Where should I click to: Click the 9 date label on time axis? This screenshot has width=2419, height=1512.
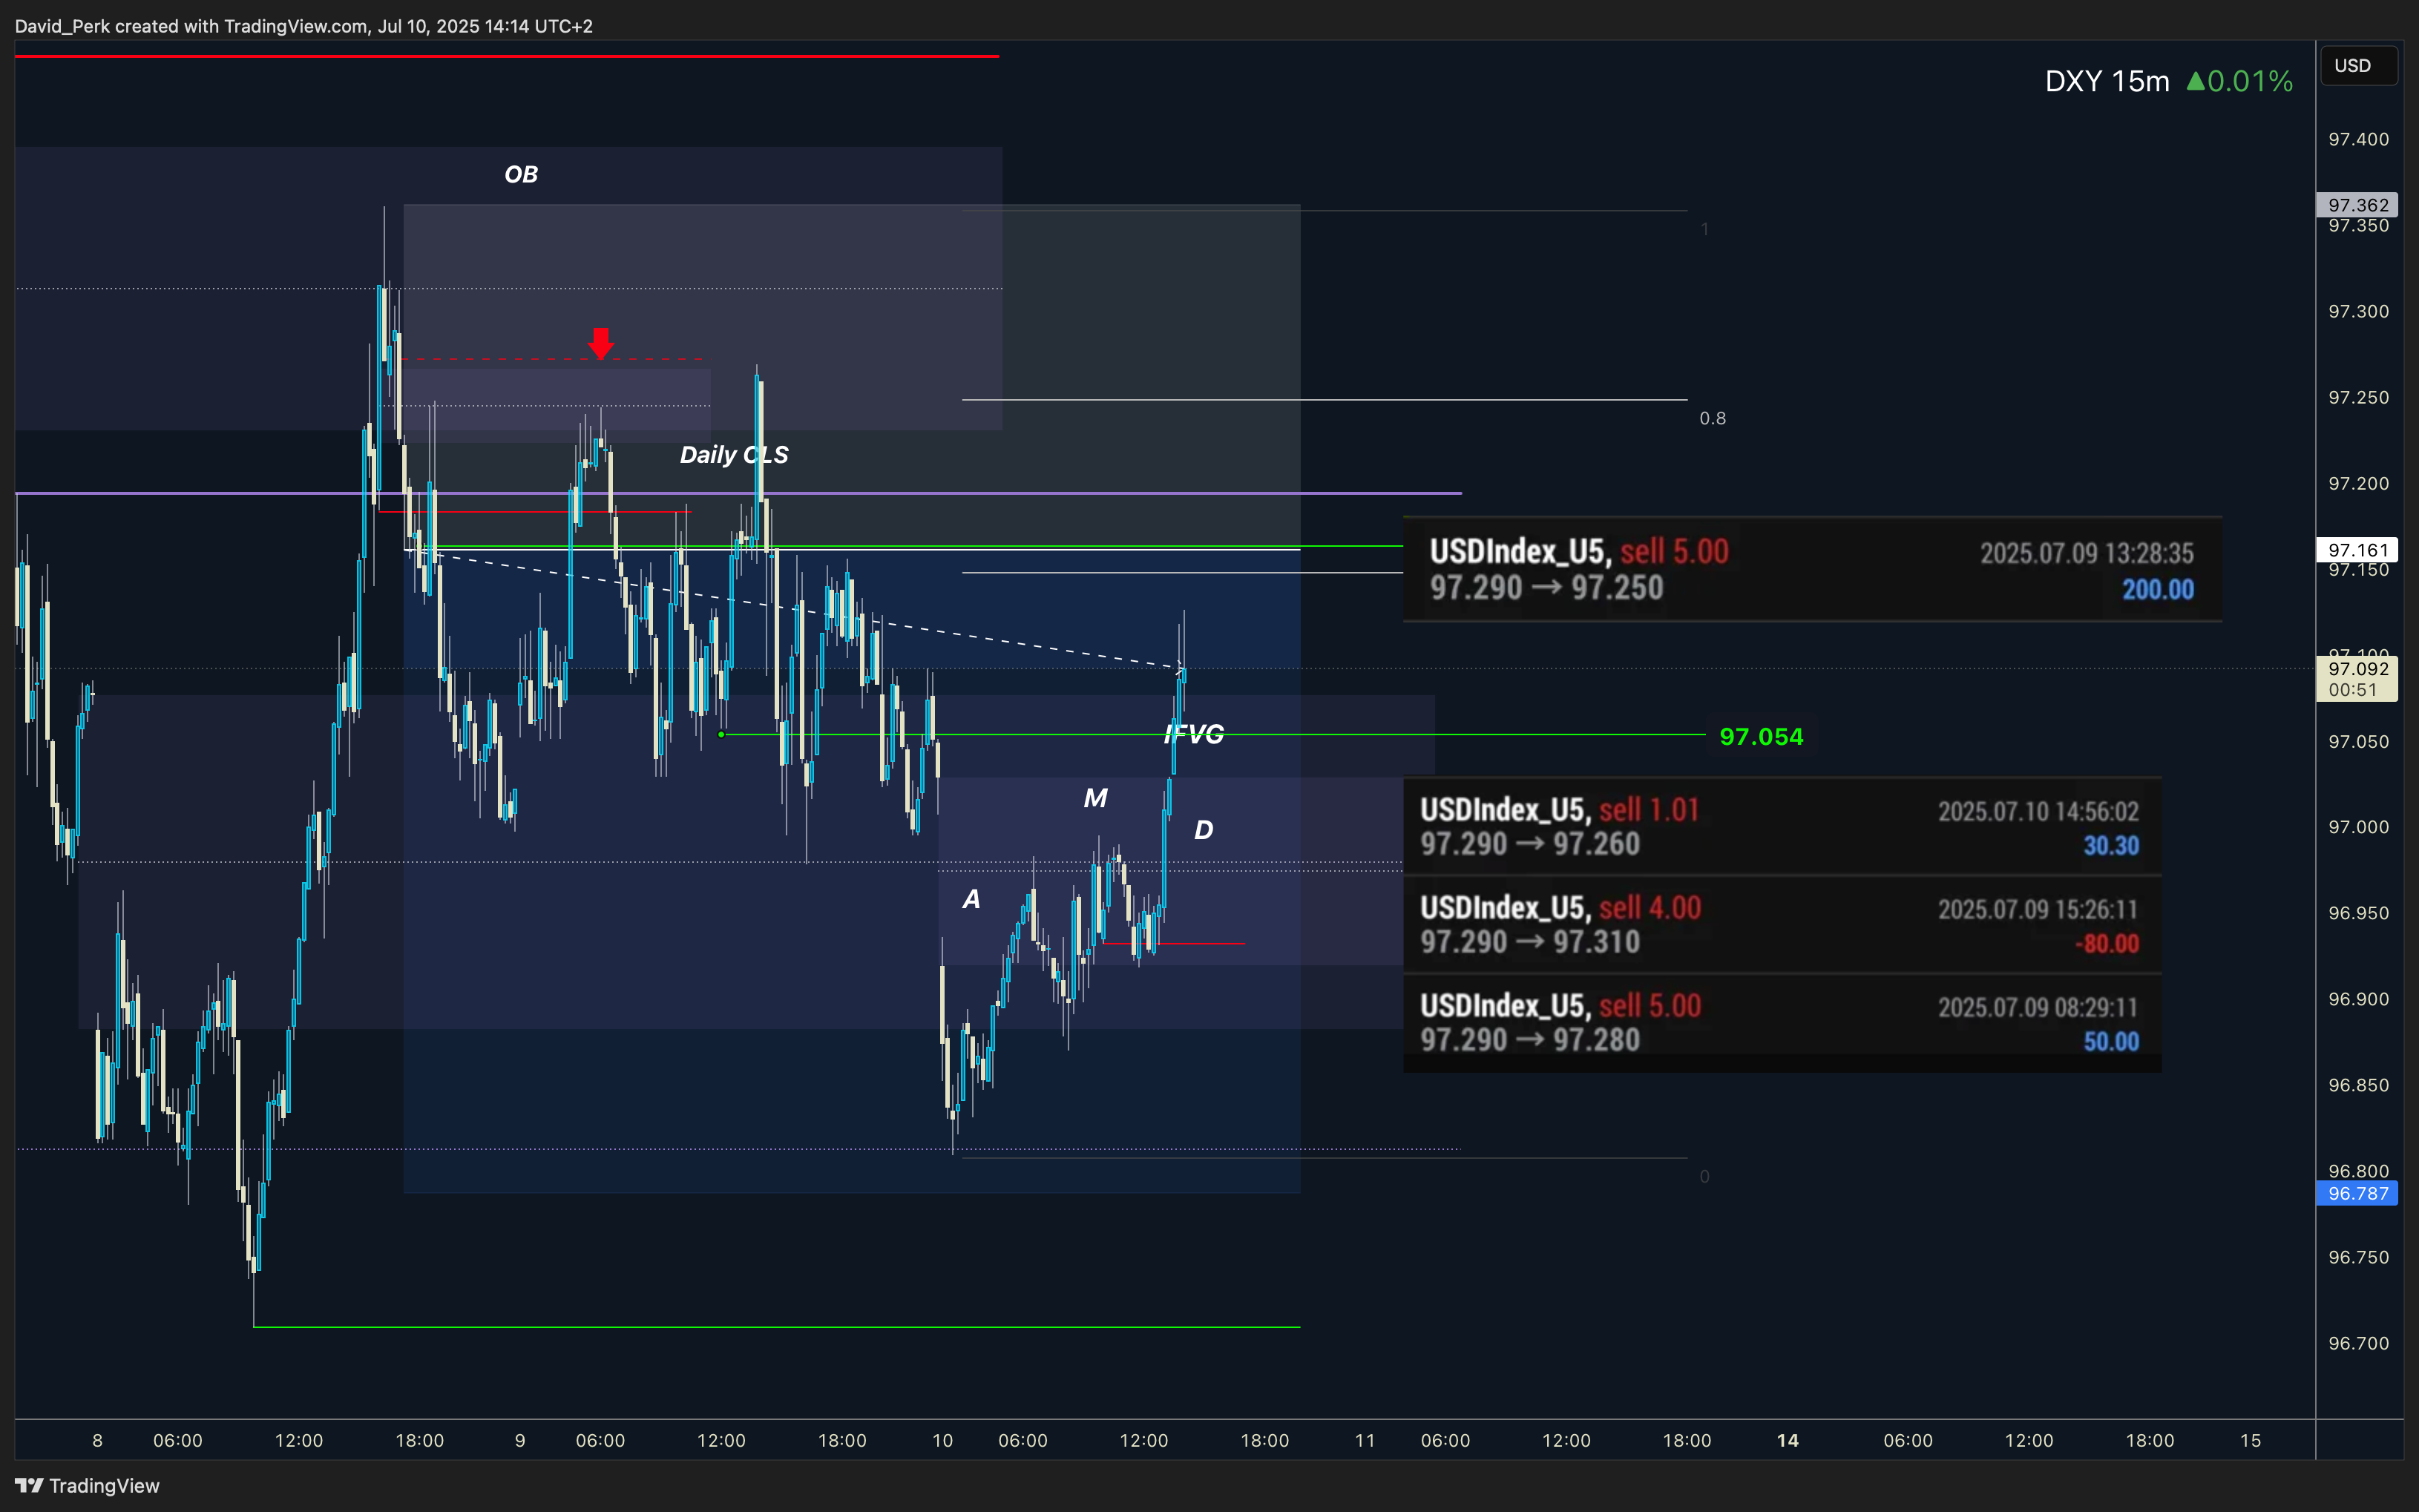[x=520, y=1441]
